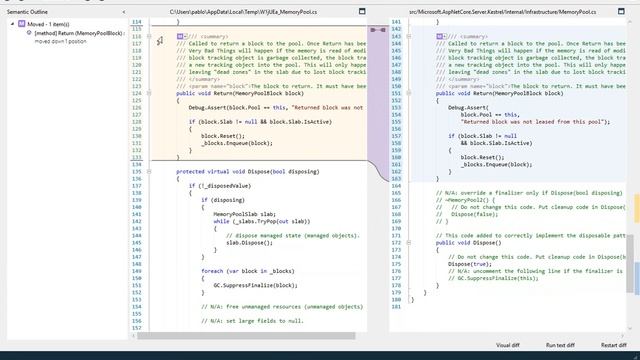Click the scroll-up arrow of the right pane scrollbar

[x=630, y=21]
